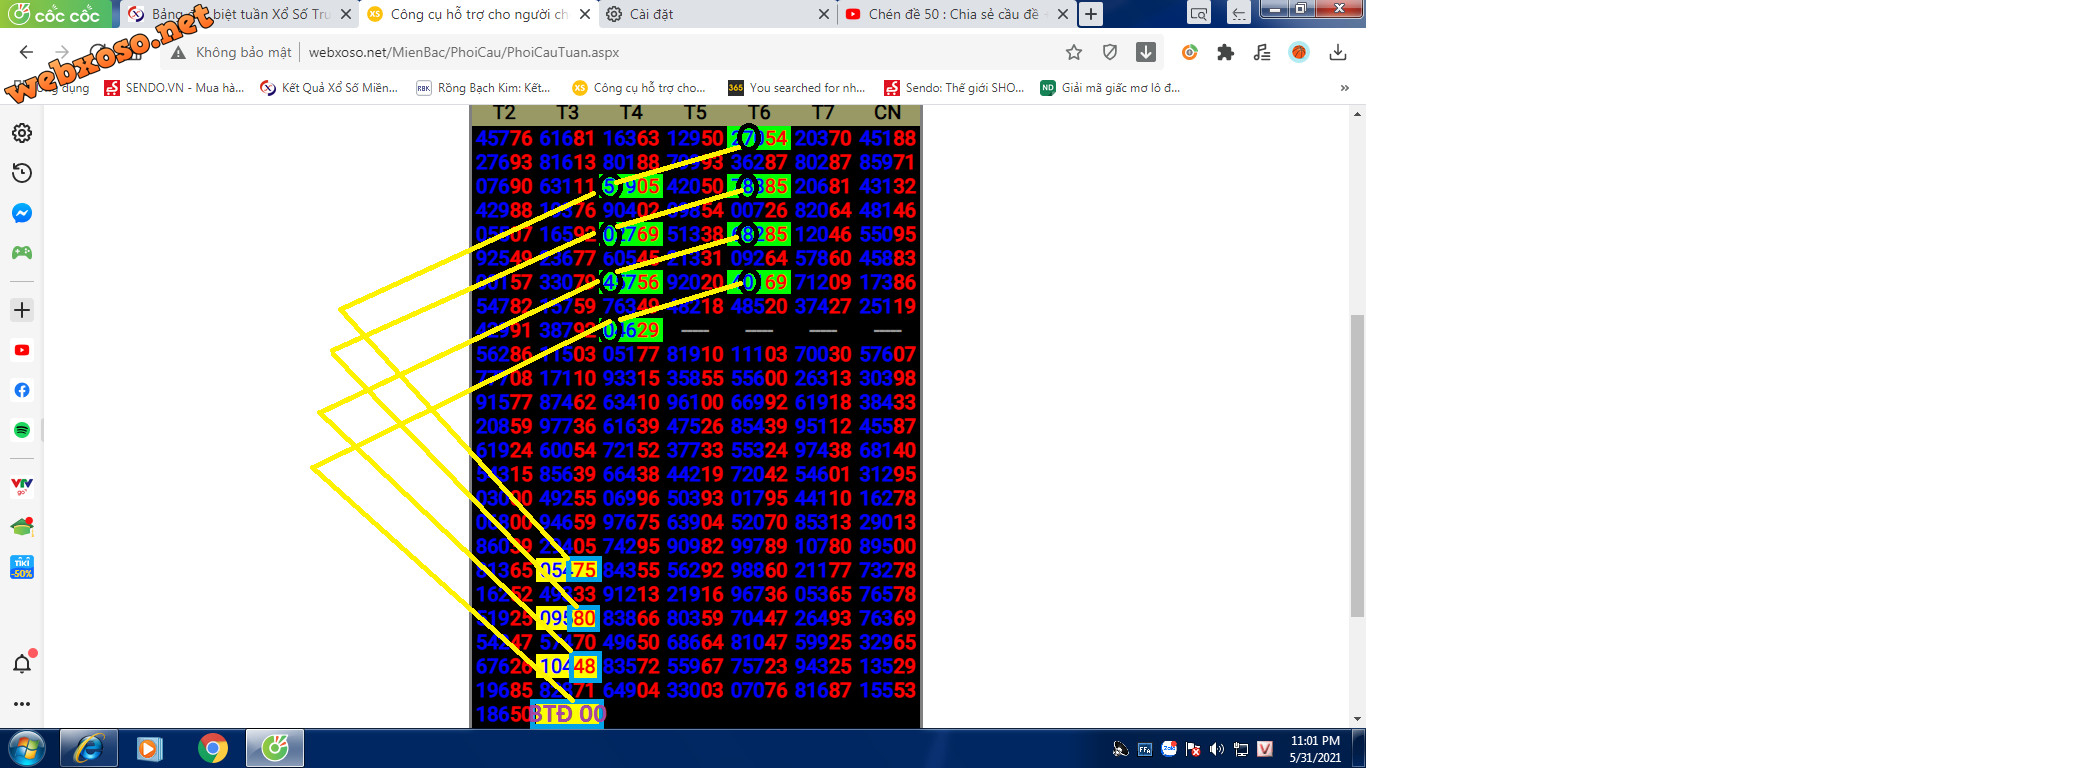The width and height of the screenshot is (2074, 768).
Task: Click the scrollbar down arrow
Action: (x=1357, y=719)
